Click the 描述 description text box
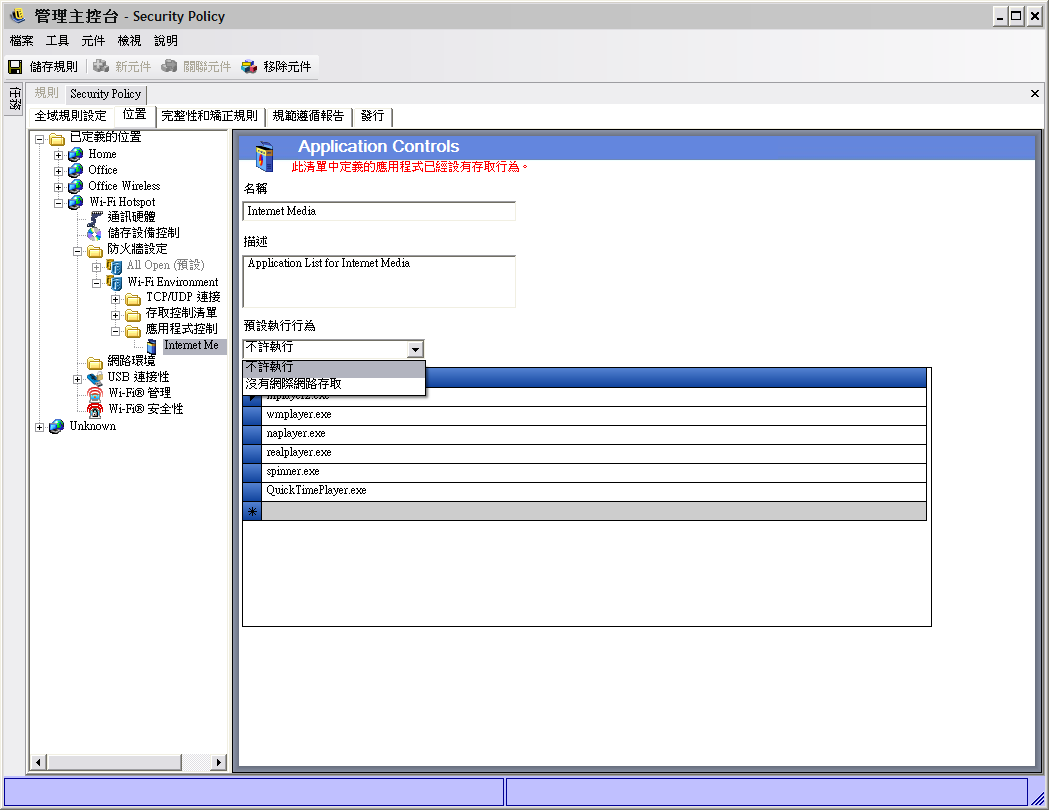The width and height of the screenshot is (1049, 810). coord(379,282)
